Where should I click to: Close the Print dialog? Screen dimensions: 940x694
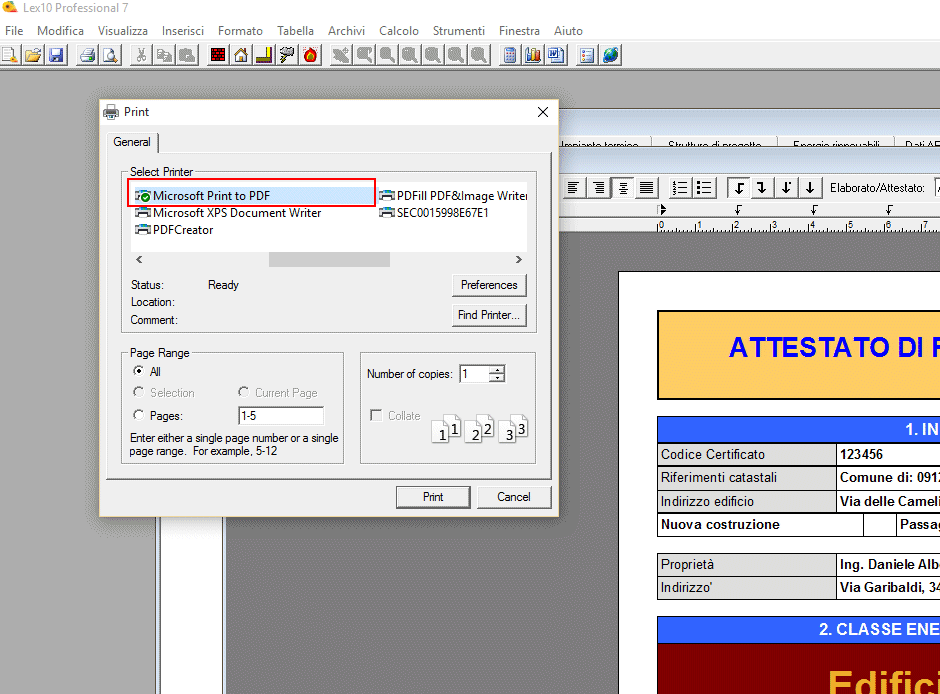click(x=543, y=112)
